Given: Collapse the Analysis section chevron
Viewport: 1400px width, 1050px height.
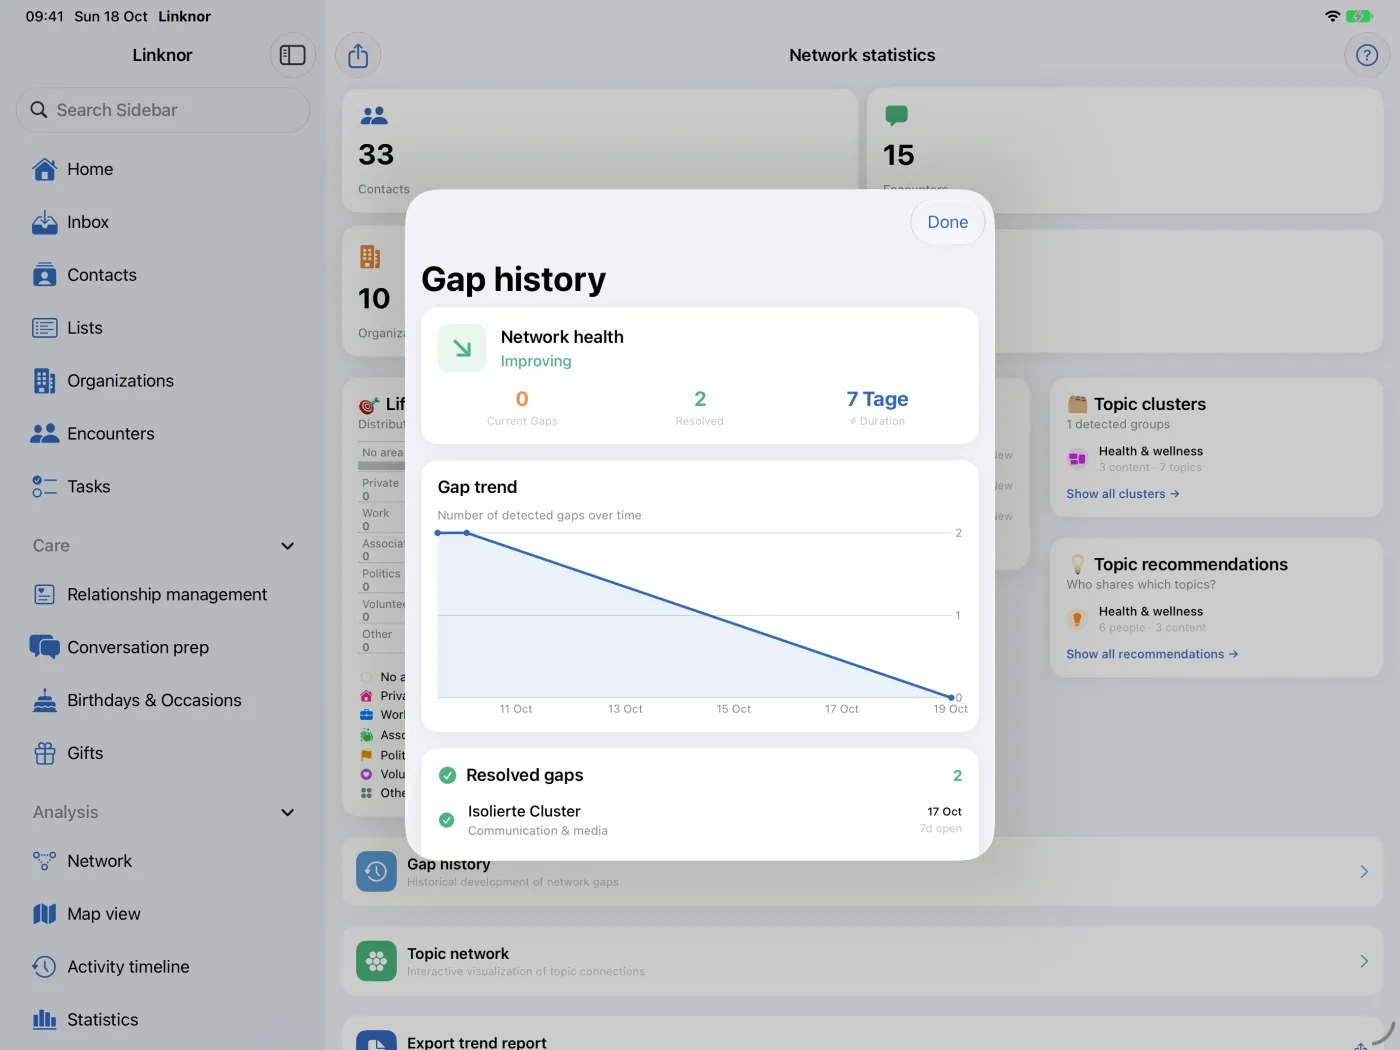Looking at the screenshot, I should (288, 812).
